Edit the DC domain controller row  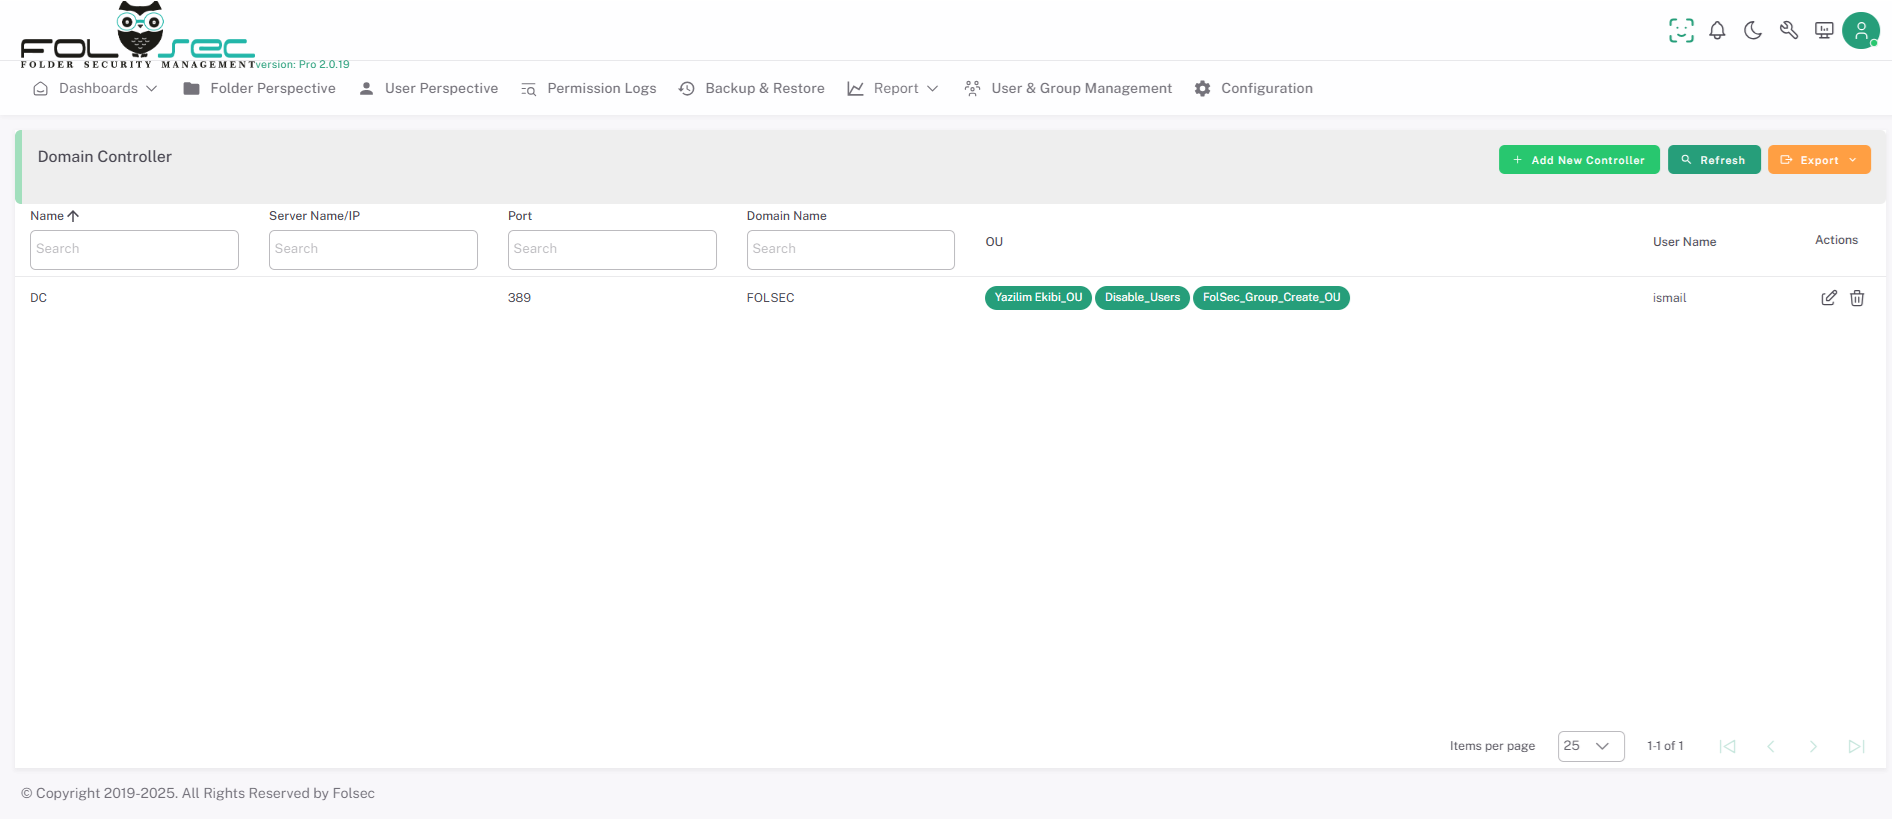pos(1828,298)
